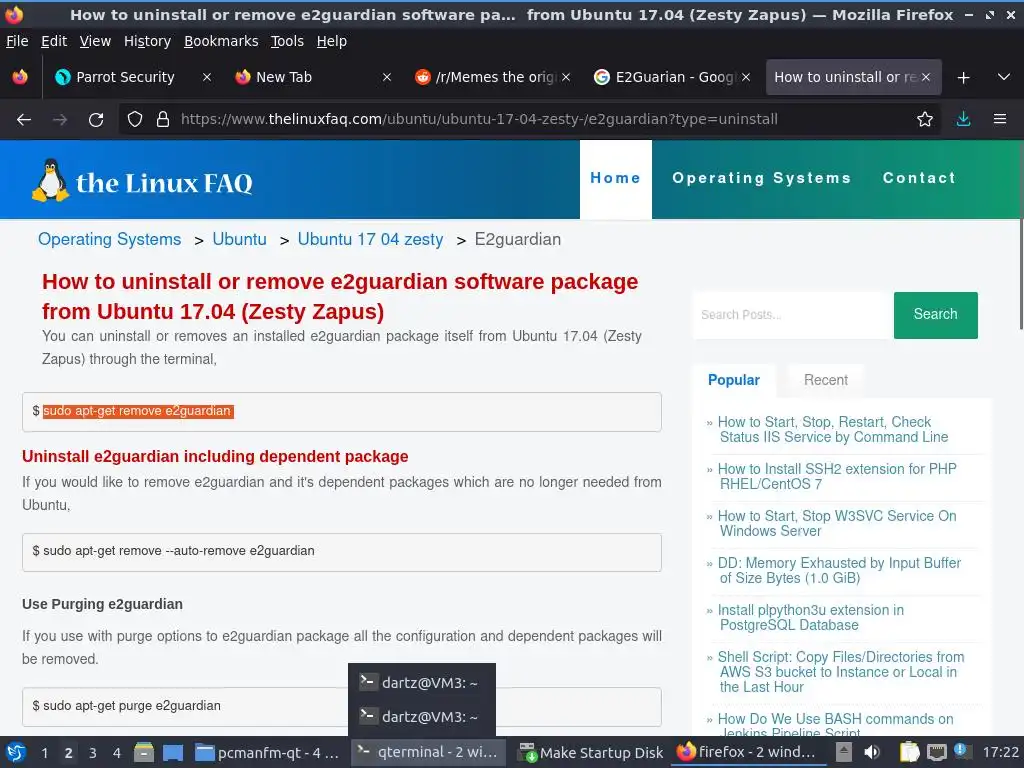Open the Shell Script AWS S3 bucket post
Image resolution: width=1024 pixels, height=768 pixels.
click(x=840, y=672)
